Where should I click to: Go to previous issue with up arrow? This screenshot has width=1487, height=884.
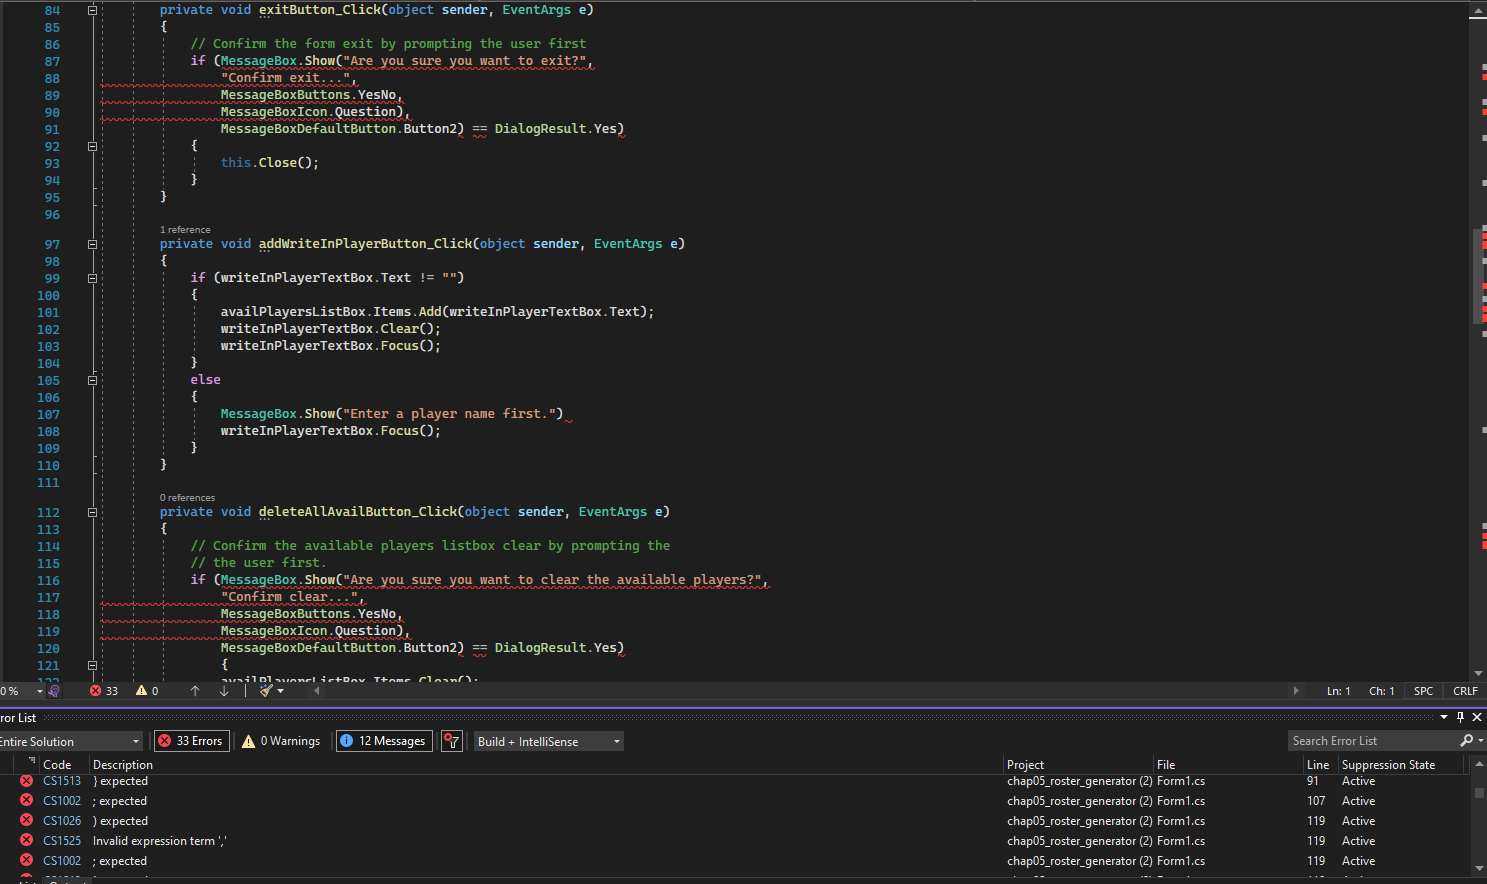[x=195, y=691]
